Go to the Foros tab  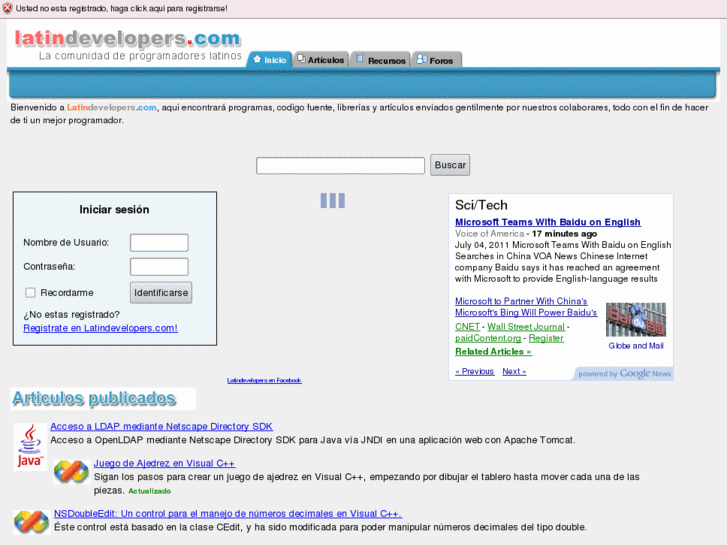coord(436,60)
